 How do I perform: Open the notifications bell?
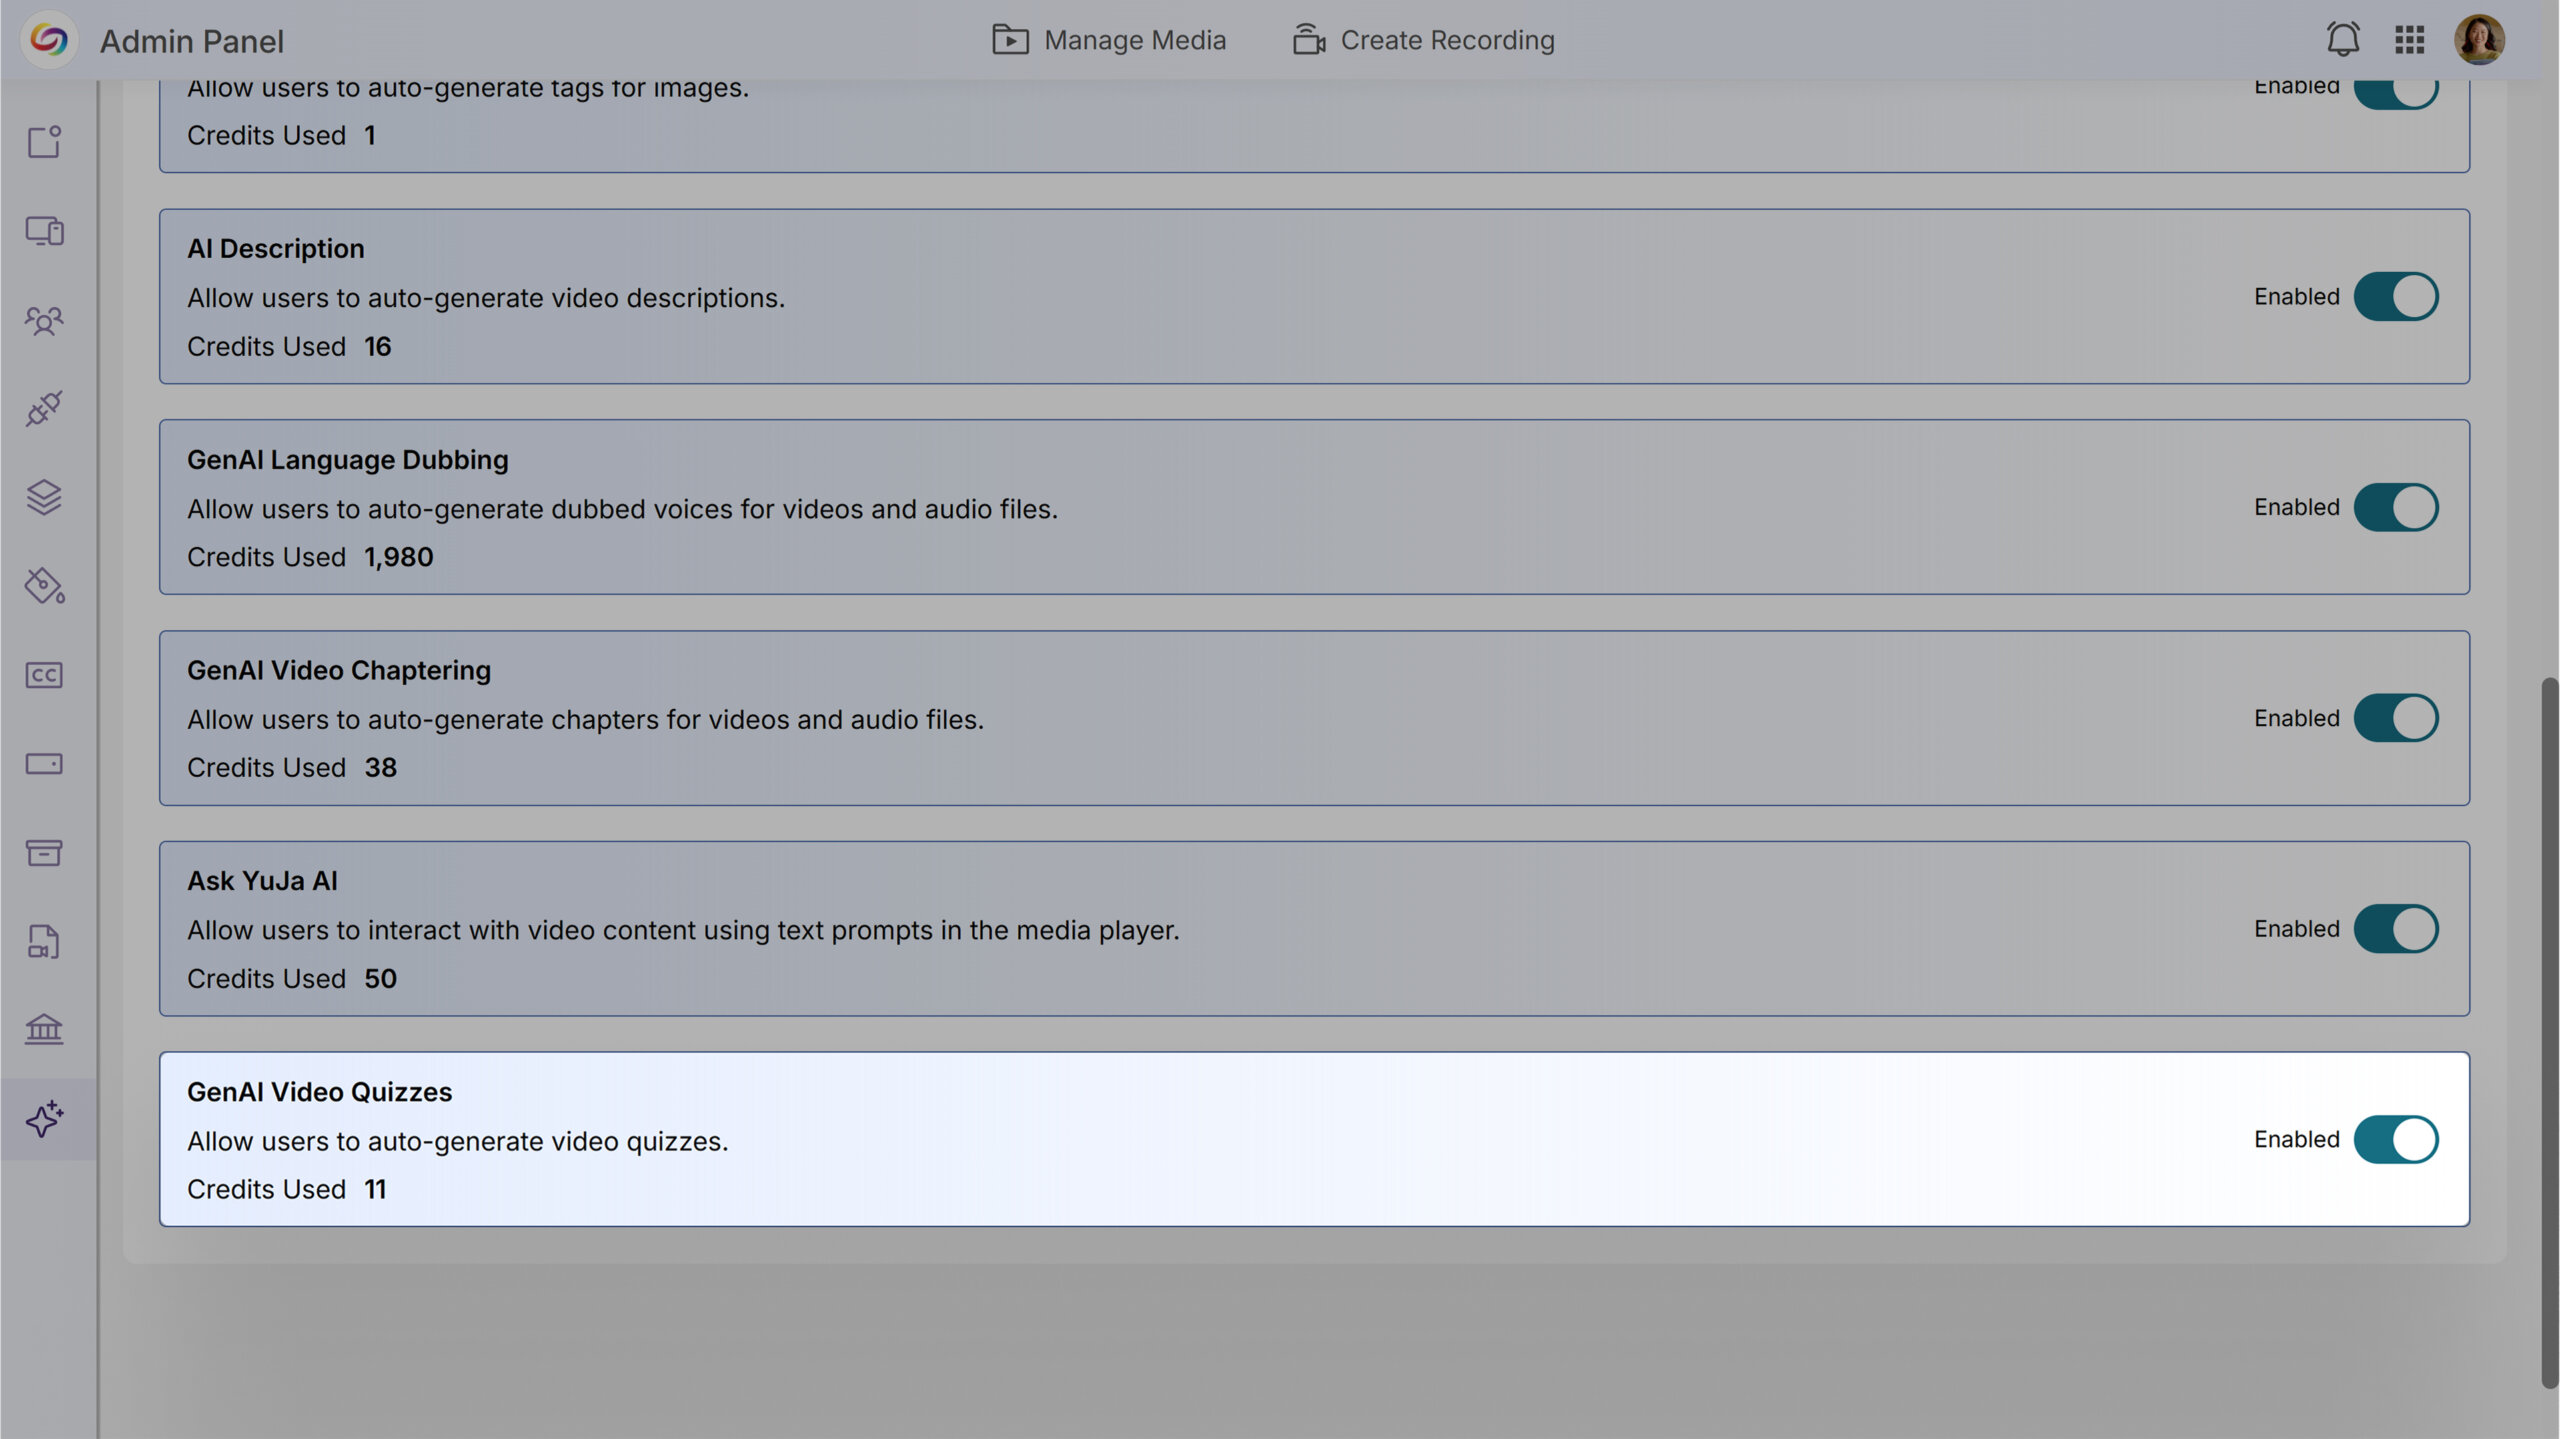coord(2342,40)
